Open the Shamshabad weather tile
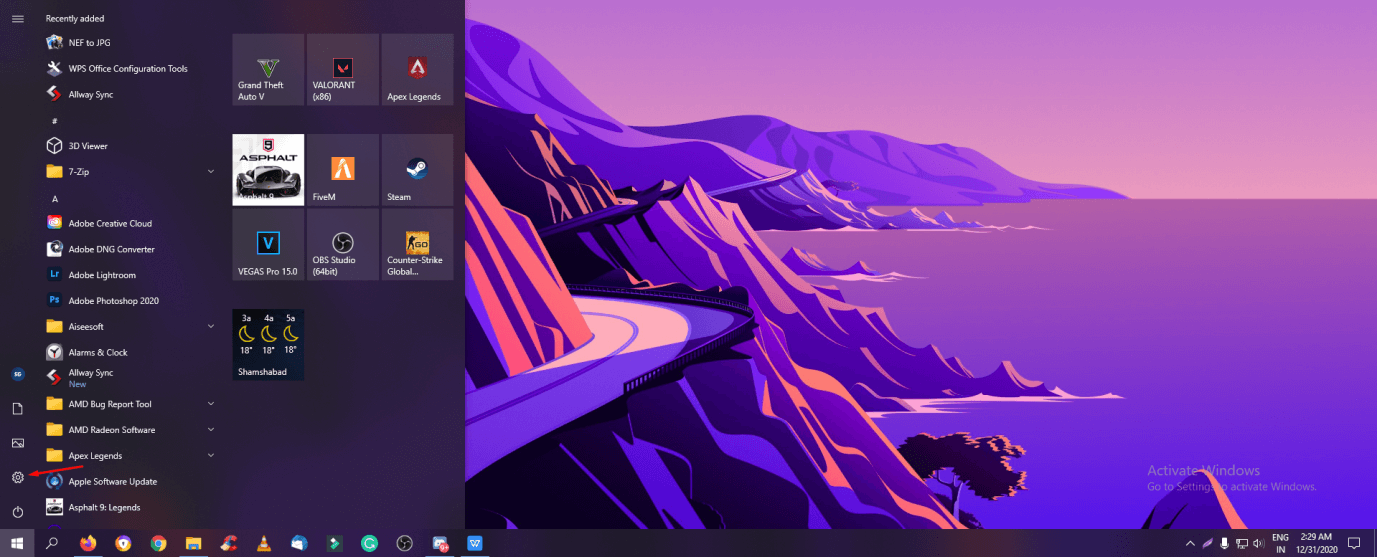Viewport: 1377px width, 557px height. (x=268, y=345)
